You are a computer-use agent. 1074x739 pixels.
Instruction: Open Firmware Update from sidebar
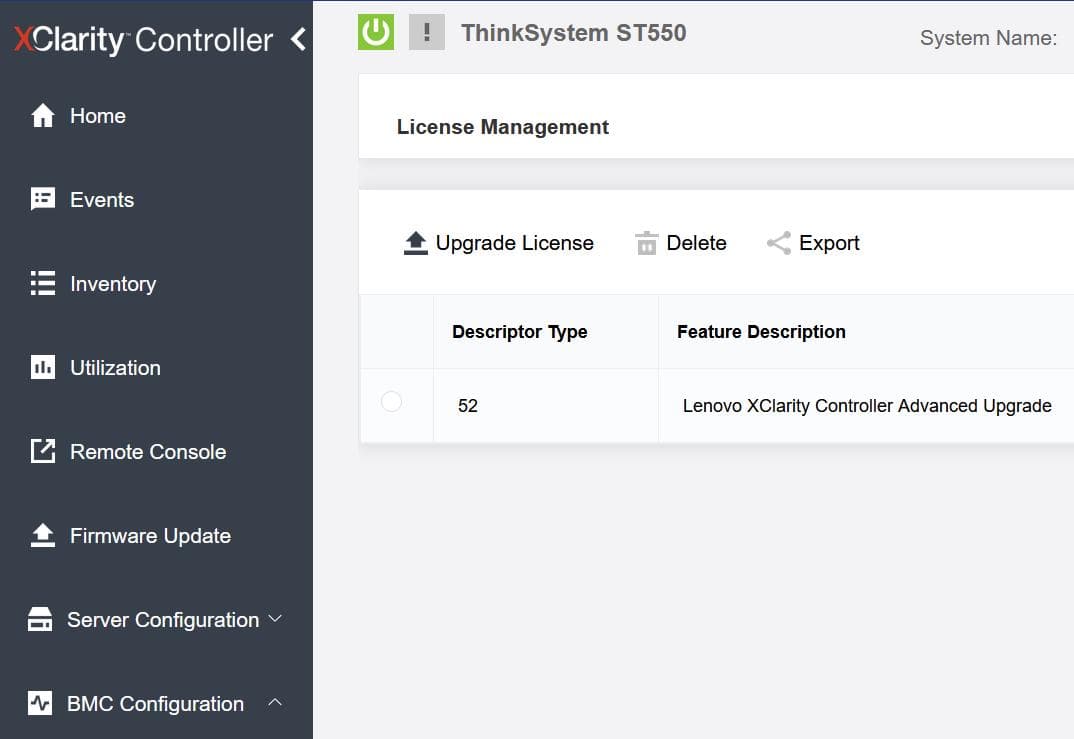tap(148, 536)
